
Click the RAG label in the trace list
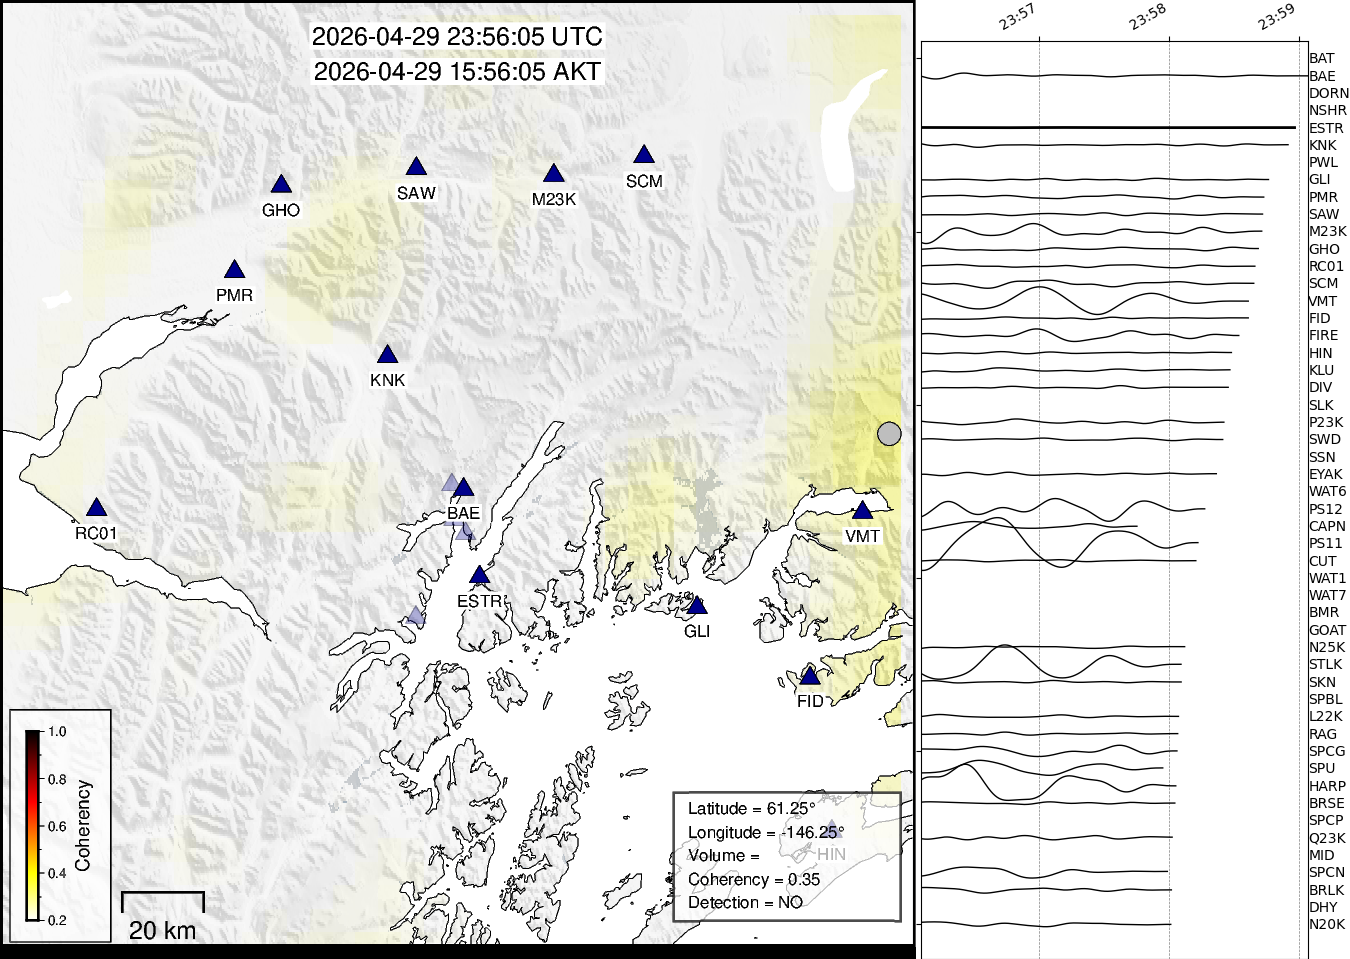[1323, 734]
